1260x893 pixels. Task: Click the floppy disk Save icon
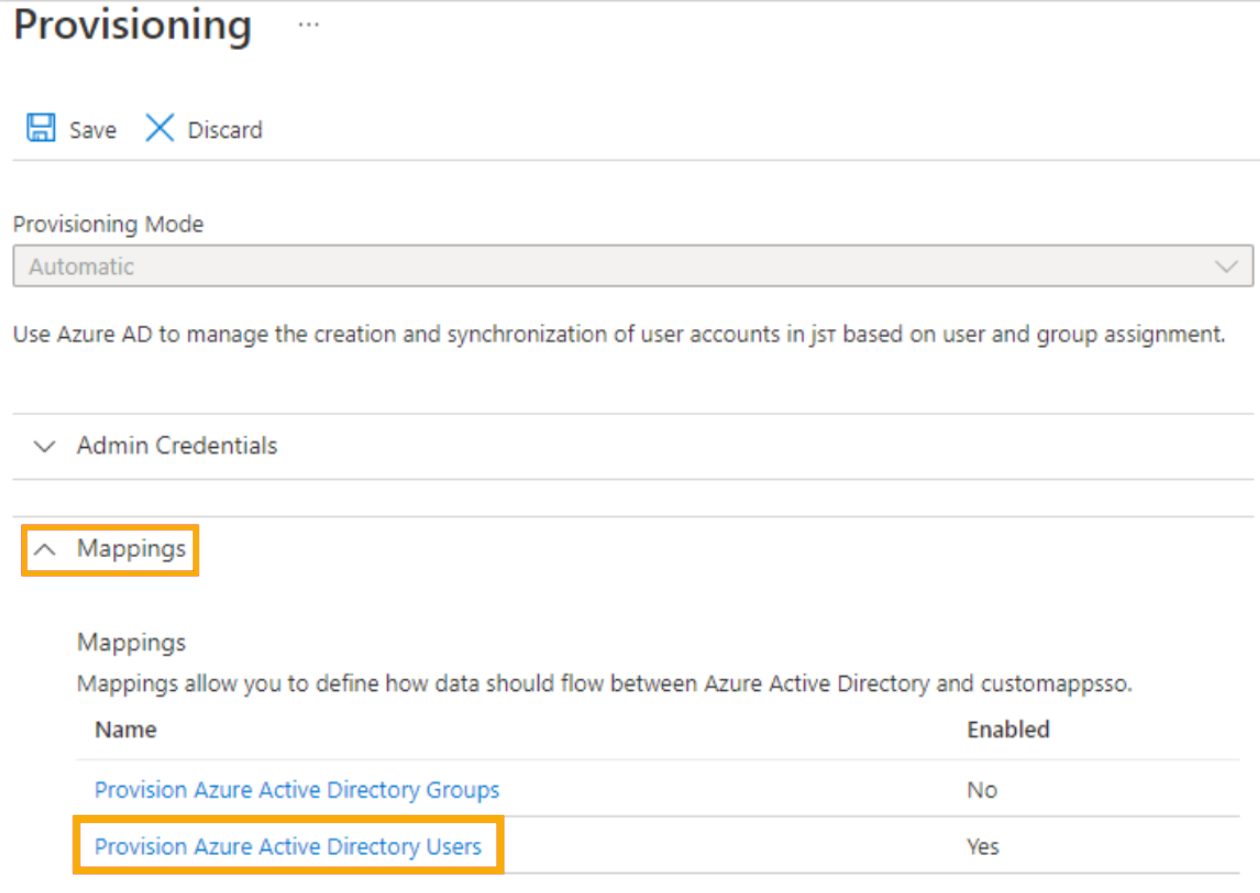point(41,129)
